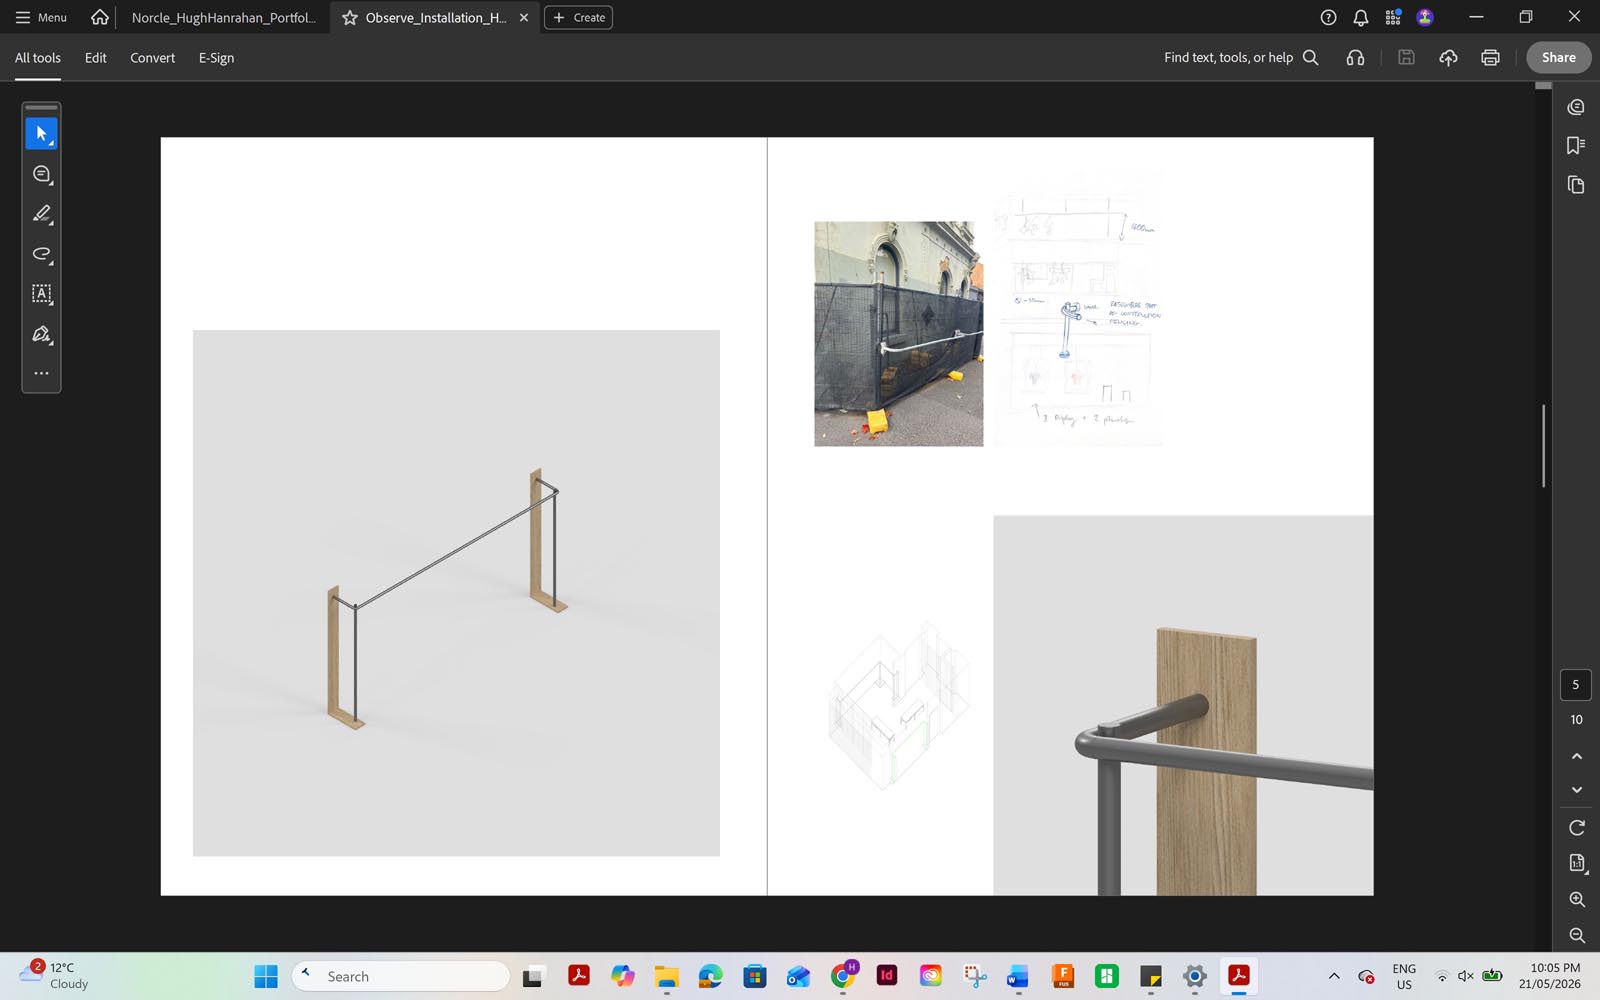Image resolution: width=1600 pixels, height=1000 pixels.
Task: Close the Observe_Installation tab
Action: pos(524,18)
